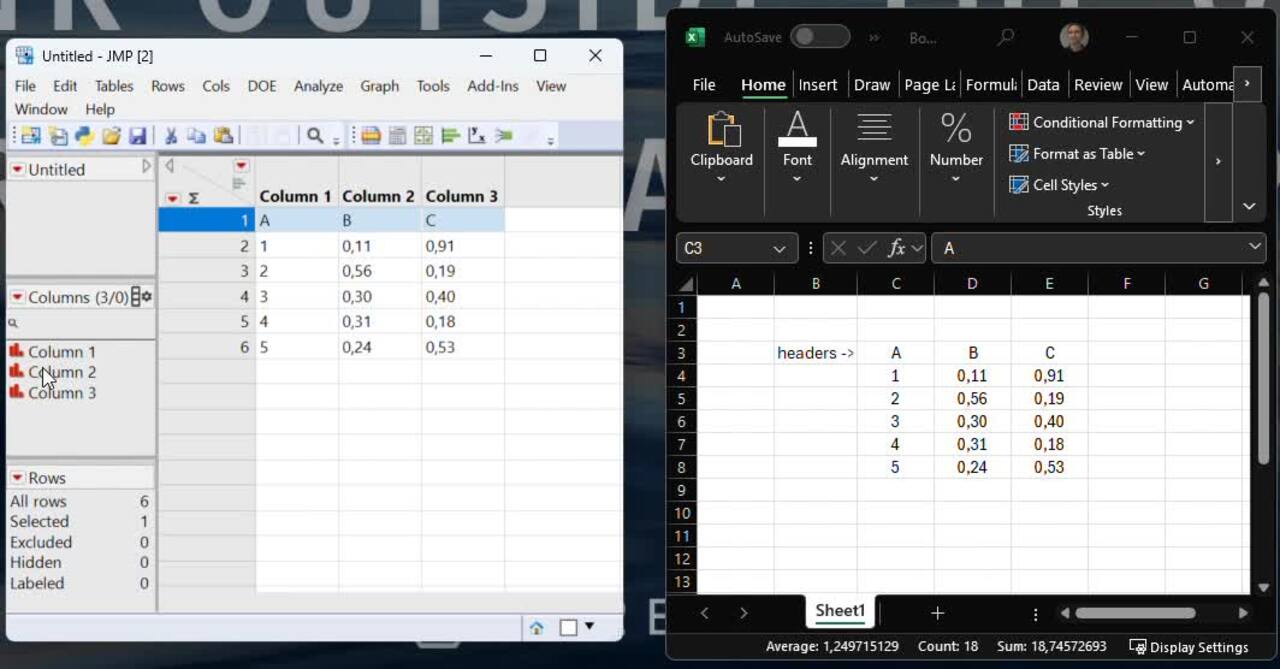Click the magnifier Search icon in JMP toolbar
This screenshot has height=669, width=1280.
pyautogui.click(x=315, y=136)
